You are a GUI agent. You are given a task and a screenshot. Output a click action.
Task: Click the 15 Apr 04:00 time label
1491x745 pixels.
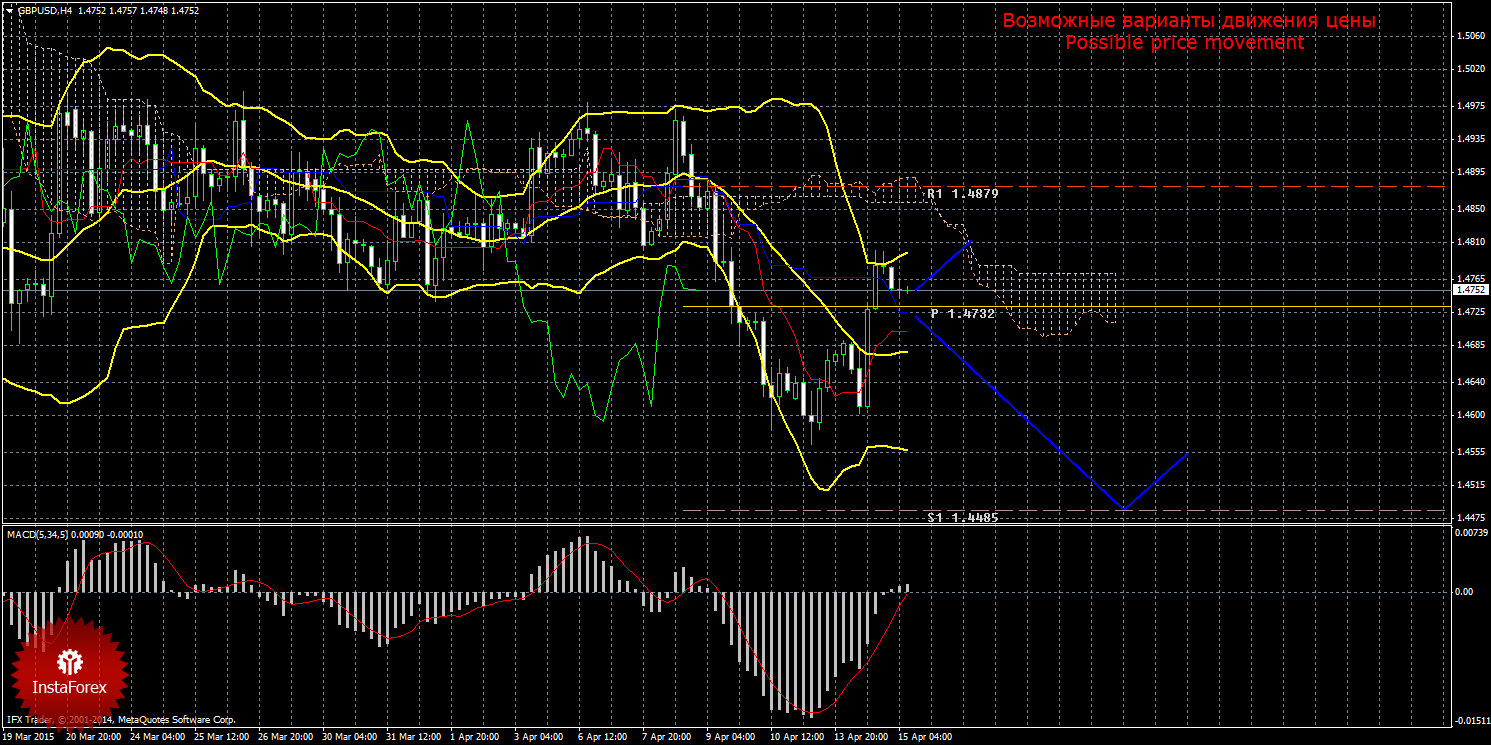pyautogui.click(x=924, y=737)
